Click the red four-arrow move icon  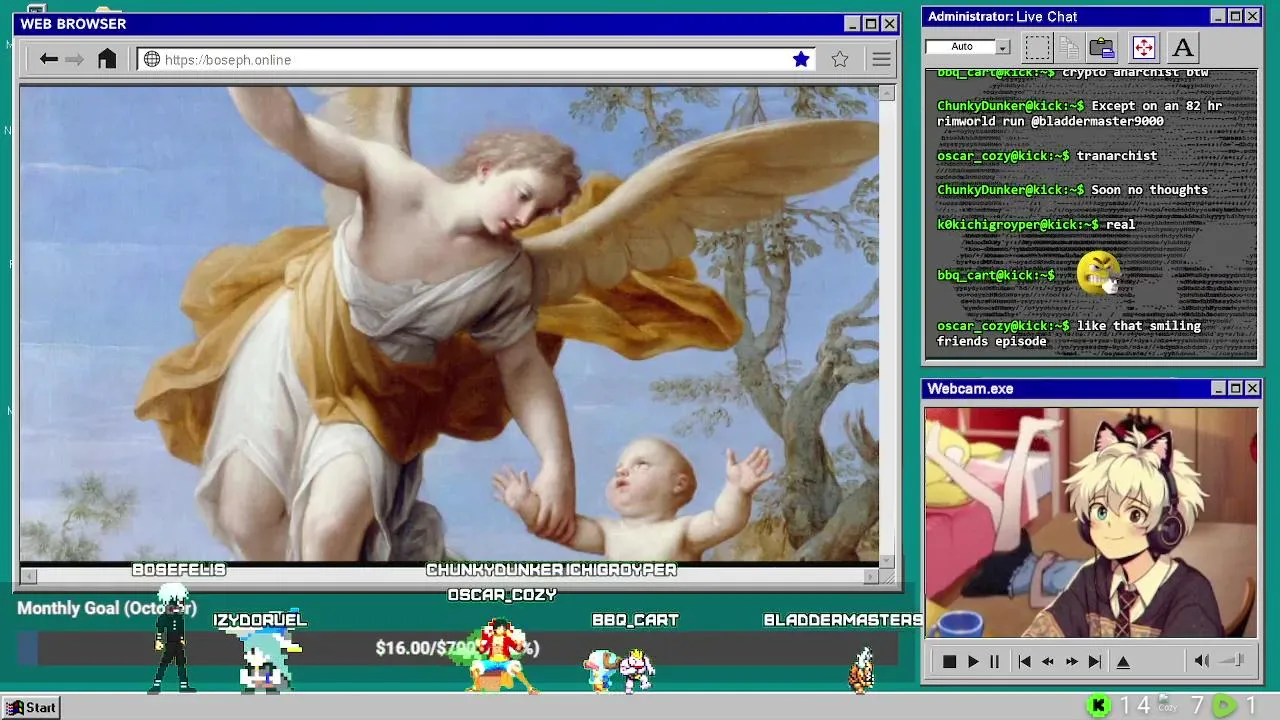(x=1143, y=47)
